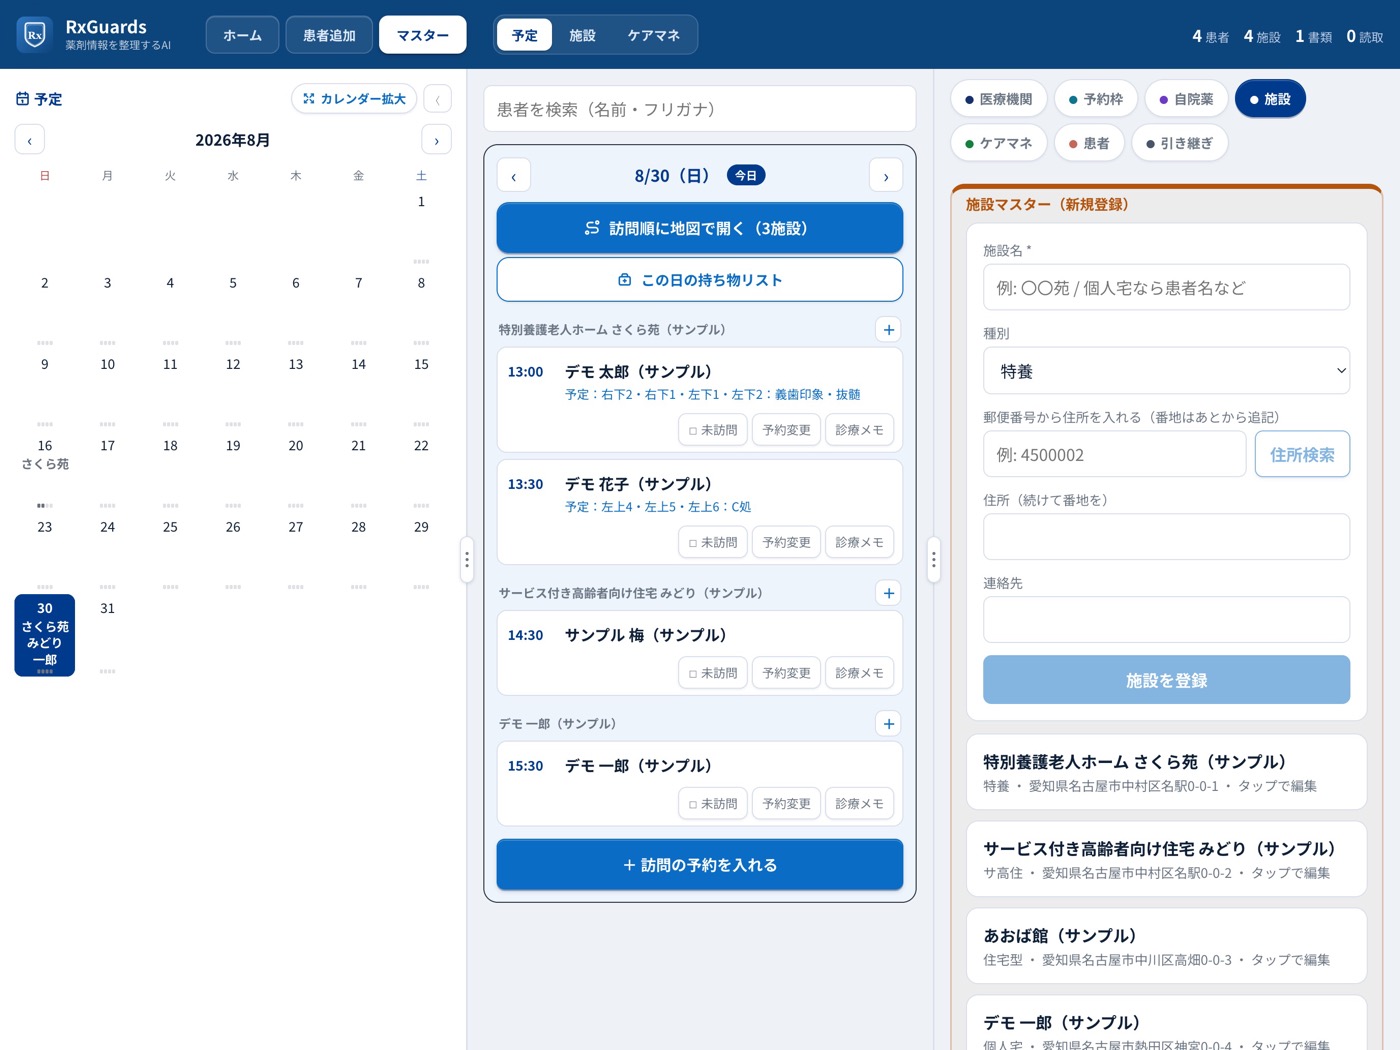Go to previous day from 8/30

(x=514, y=176)
